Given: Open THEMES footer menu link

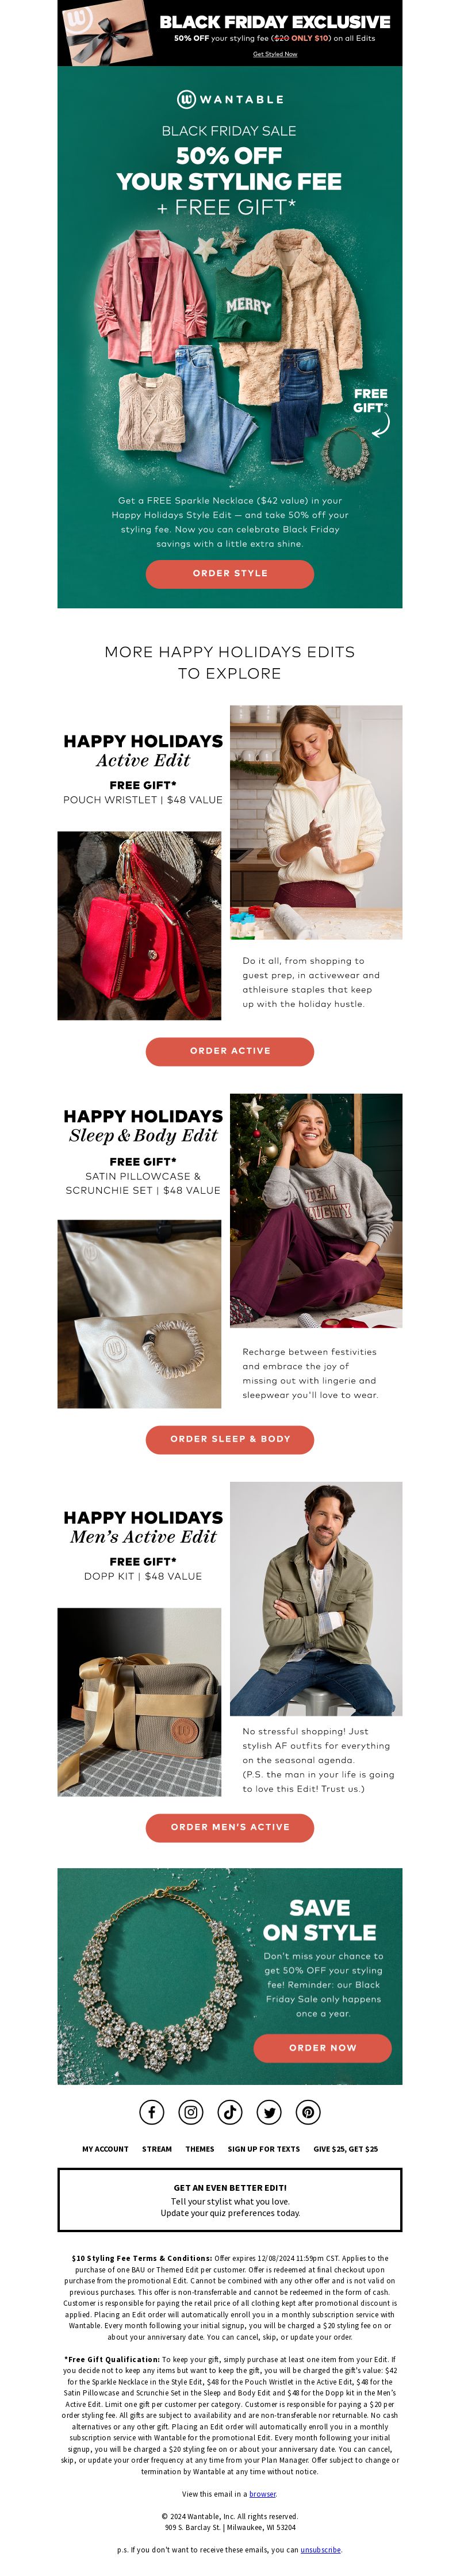Looking at the screenshot, I should (x=199, y=2149).
